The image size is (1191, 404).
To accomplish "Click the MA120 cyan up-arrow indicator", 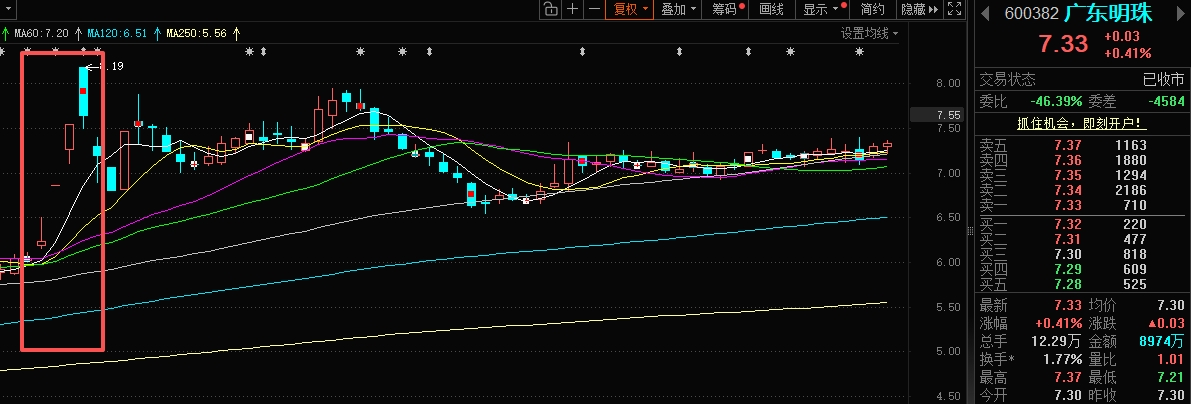I will [x=159, y=33].
